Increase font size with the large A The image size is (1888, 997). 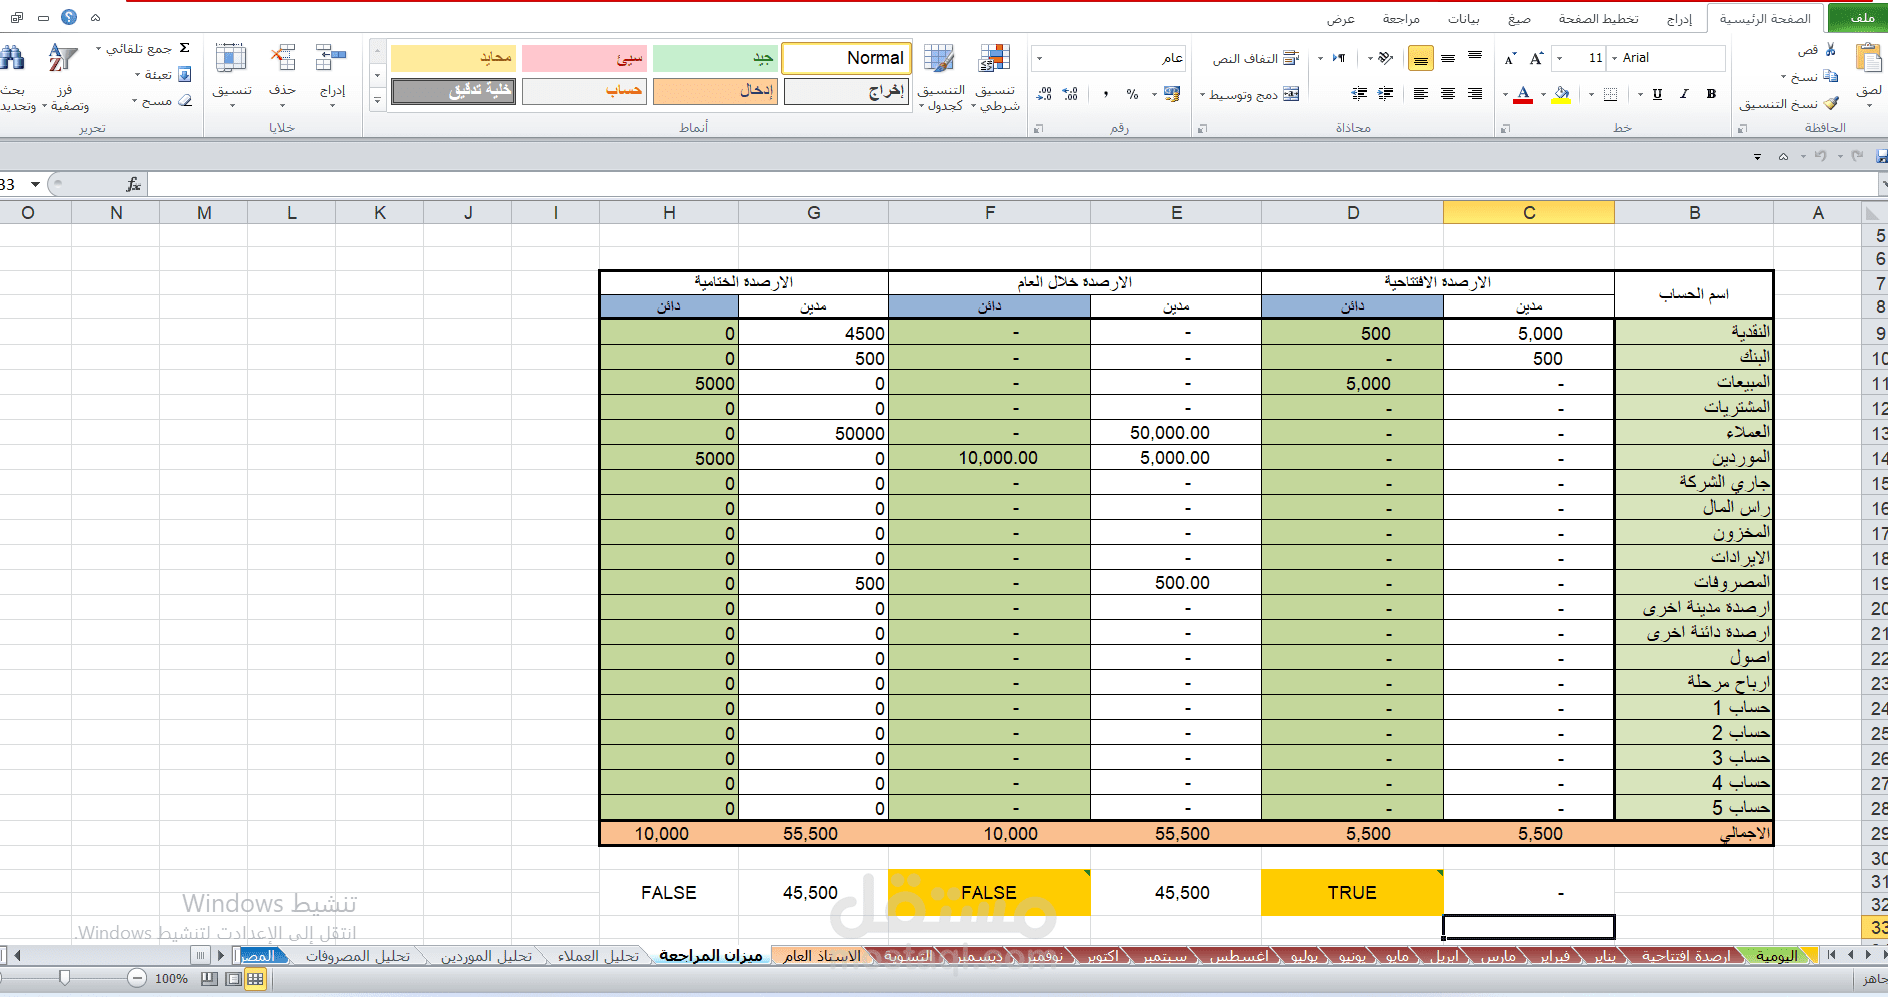point(1537,58)
